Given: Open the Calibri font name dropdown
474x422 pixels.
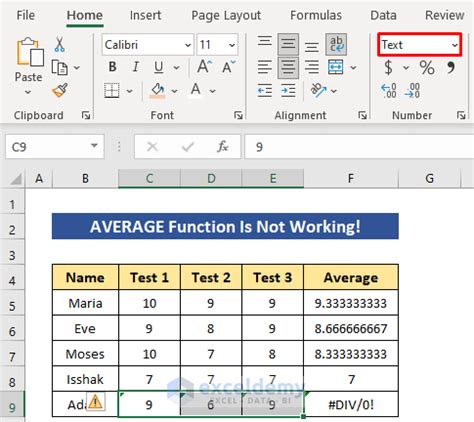Looking at the screenshot, I should [148, 44].
